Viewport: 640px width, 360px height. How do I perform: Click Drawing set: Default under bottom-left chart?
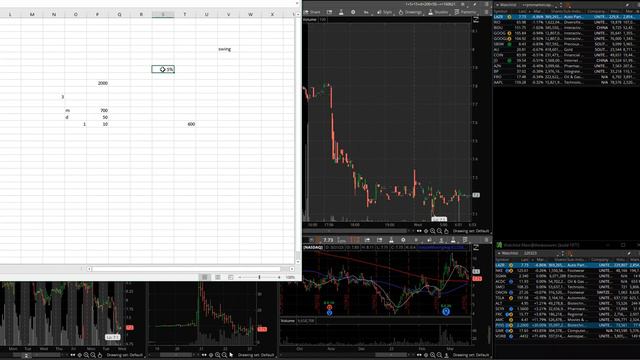click(x=124, y=355)
